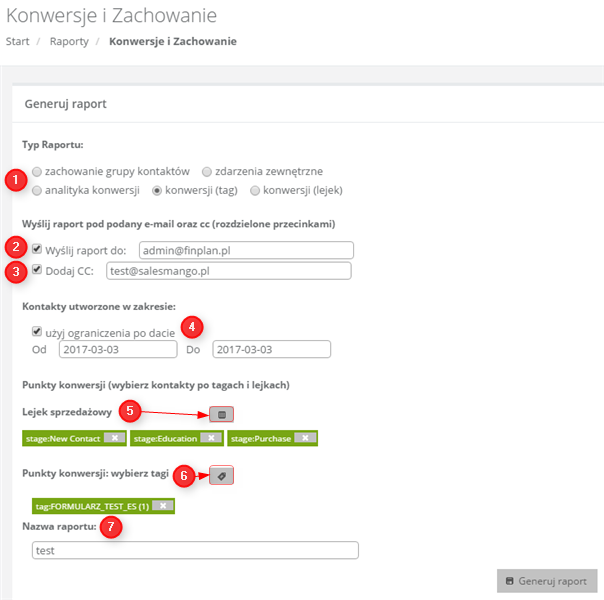Remove the tag:FORMULARZ_TEST_ES chip
This screenshot has width=604, height=600.
pos(163,505)
